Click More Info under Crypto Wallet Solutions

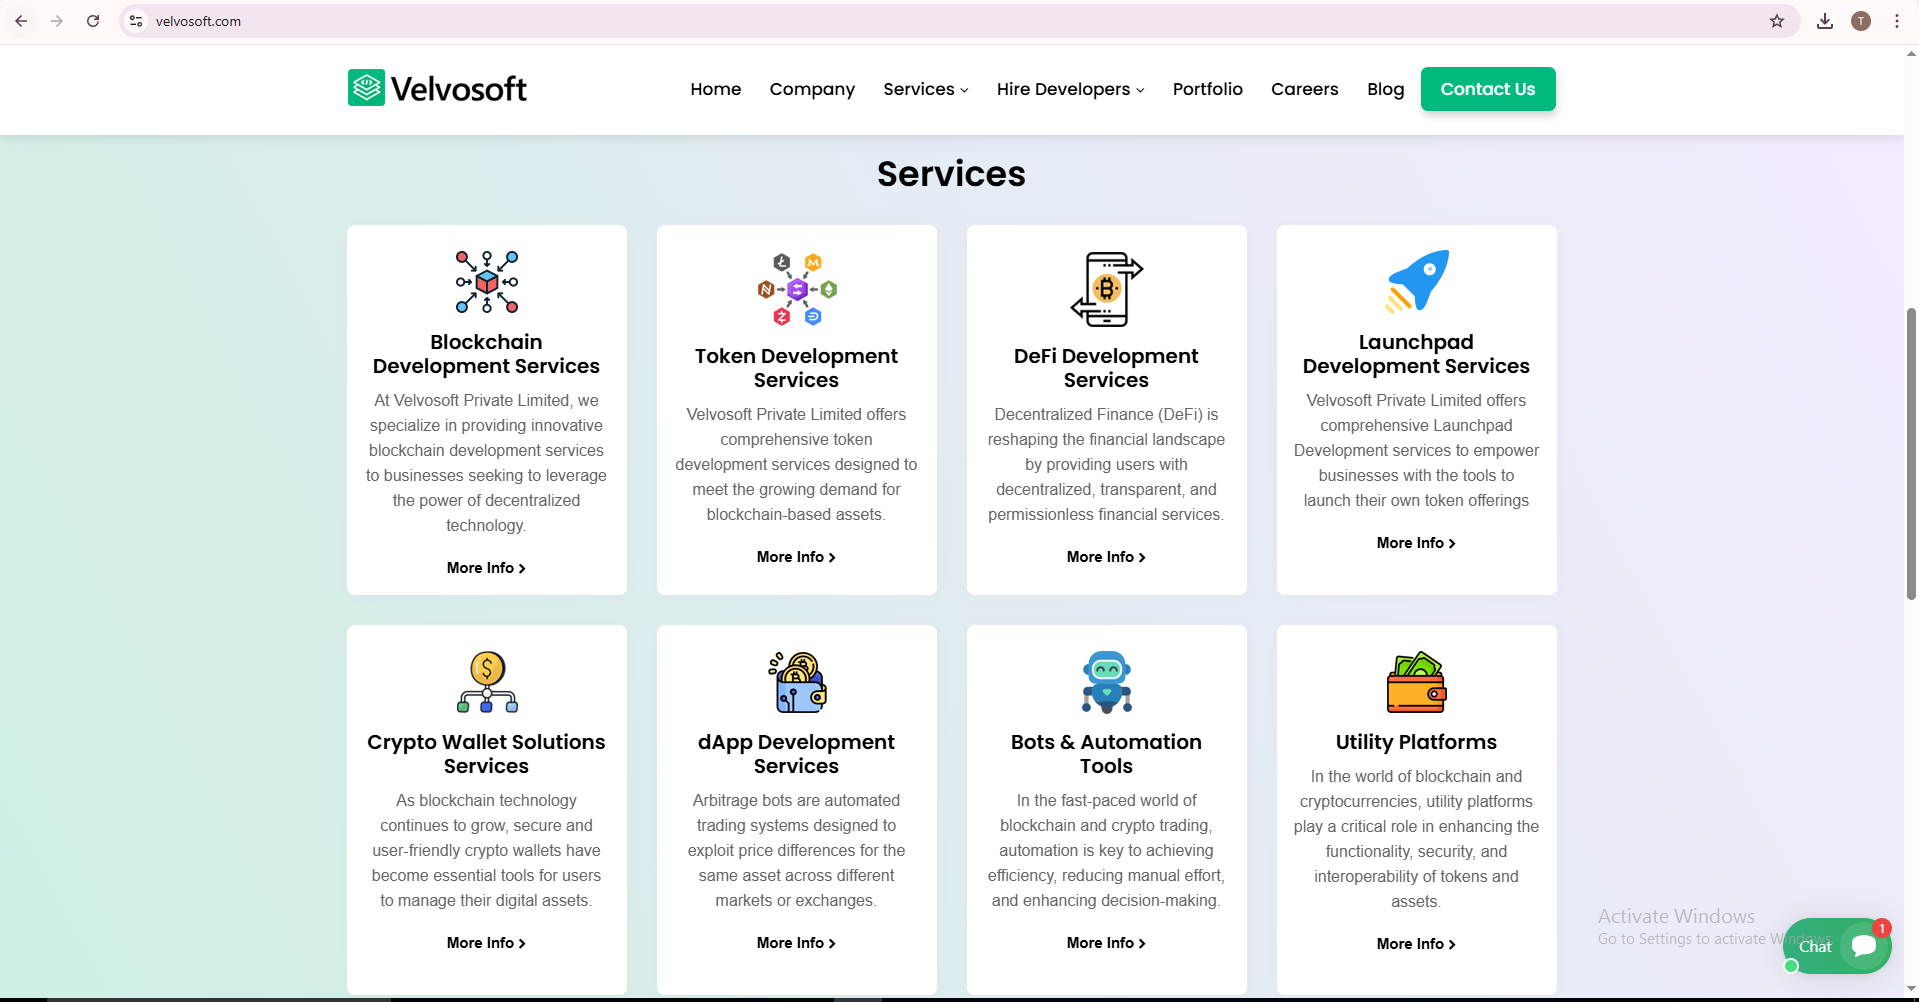point(487,943)
